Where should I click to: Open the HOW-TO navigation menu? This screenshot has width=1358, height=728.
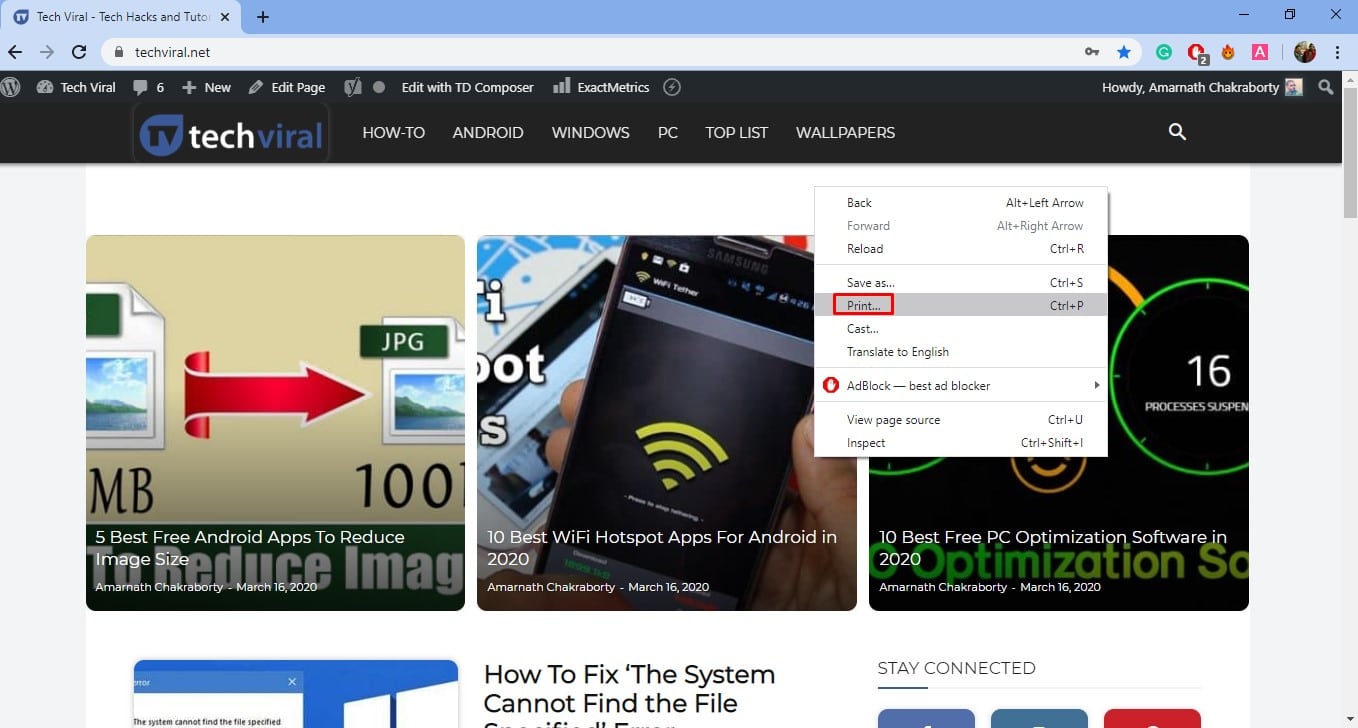pos(393,132)
